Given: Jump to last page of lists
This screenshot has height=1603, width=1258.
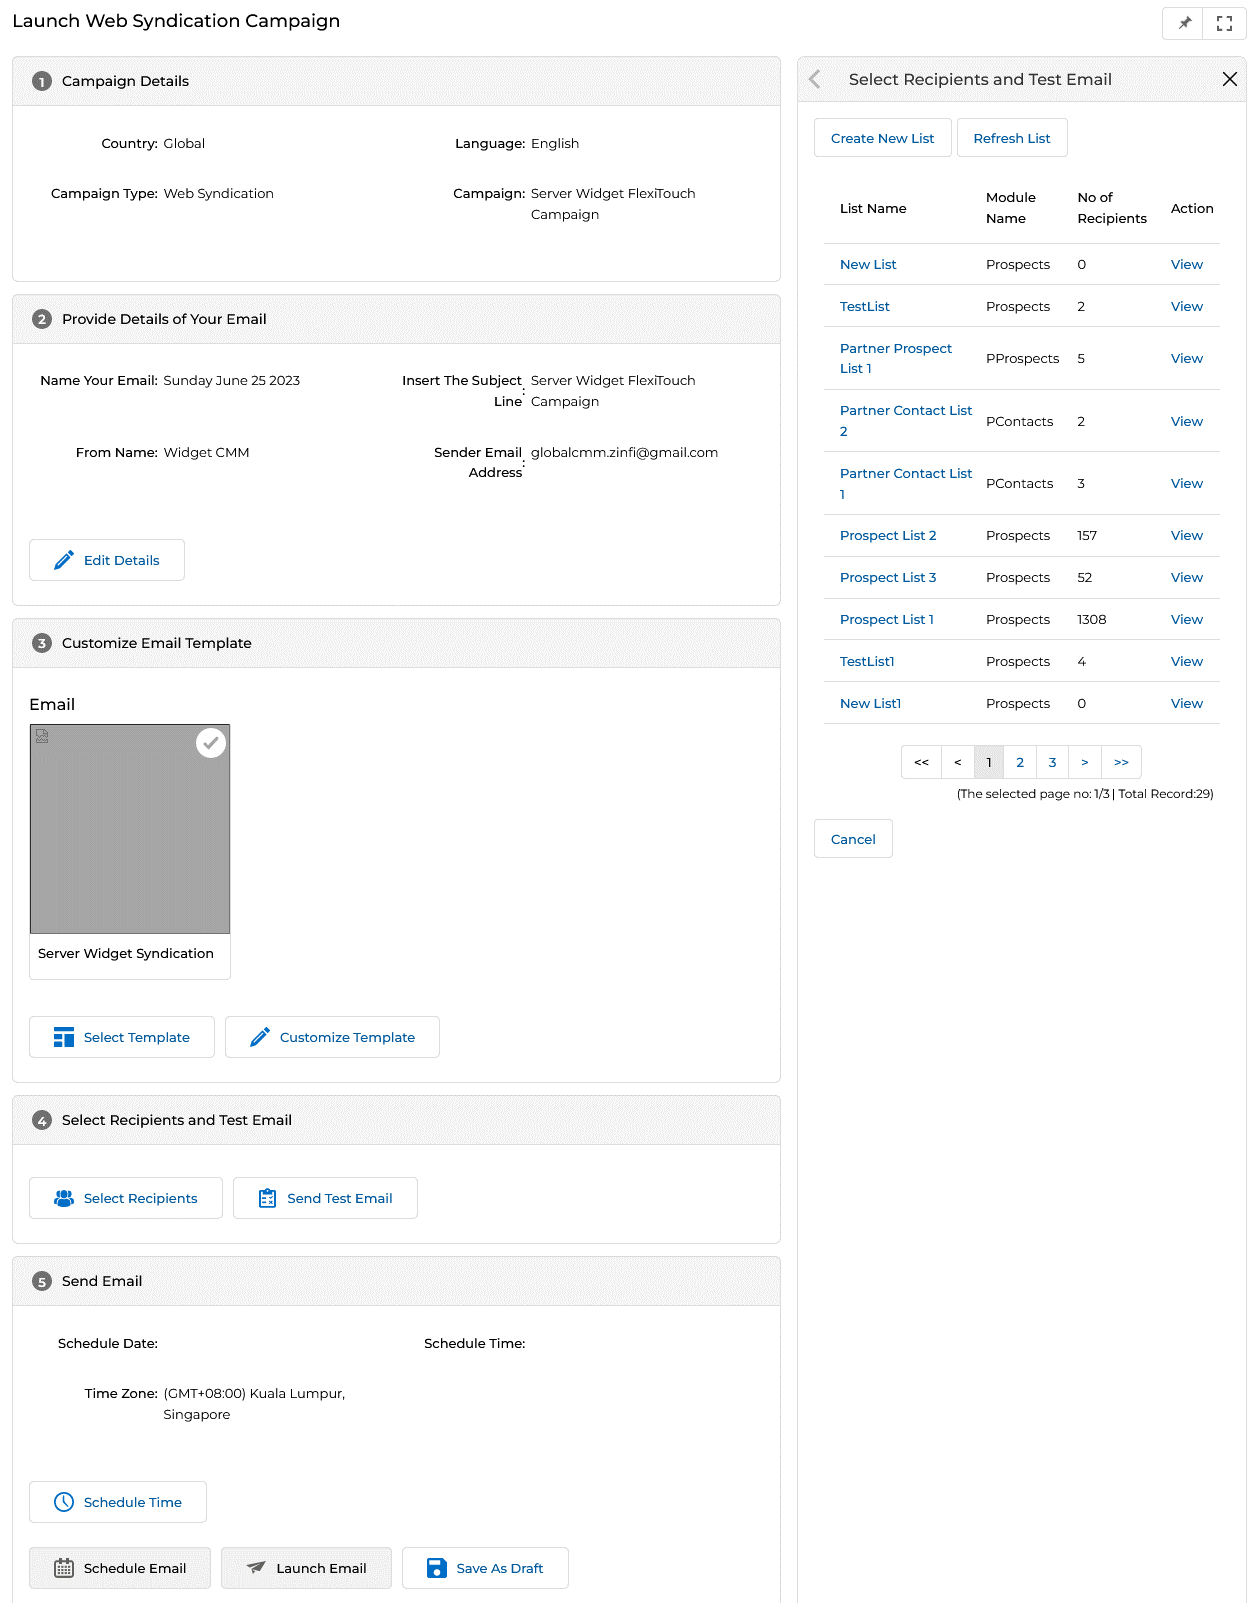Looking at the screenshot, I should (x=1121, y=762).
